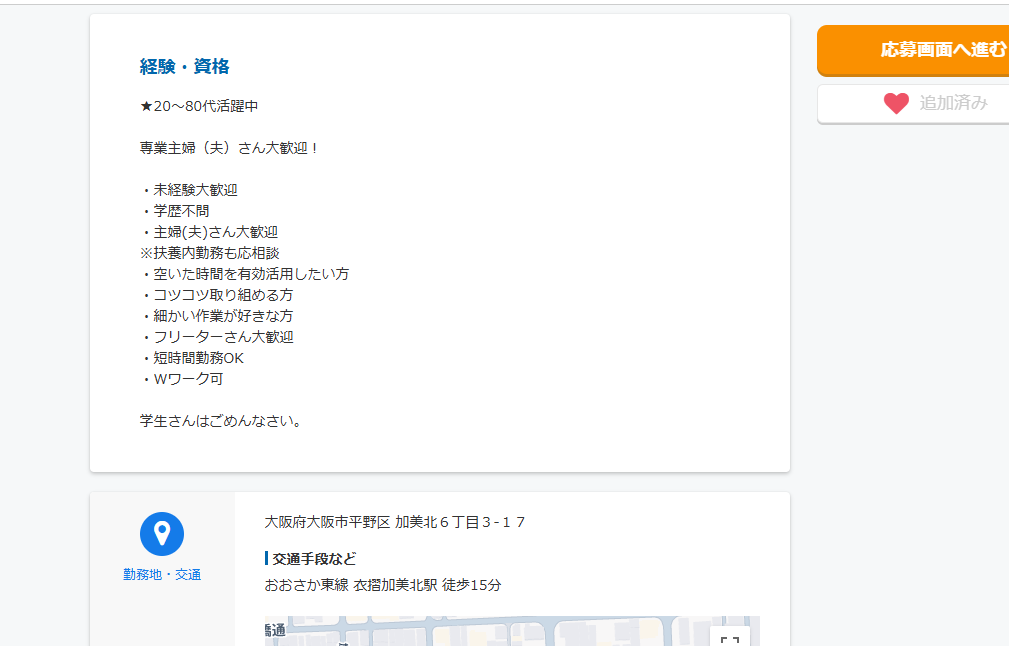Click the 学生さんはごめんなさい。 text
The width and height of the screenshot is (1009, 646).
pyautogui.click(x=222, y=421)
